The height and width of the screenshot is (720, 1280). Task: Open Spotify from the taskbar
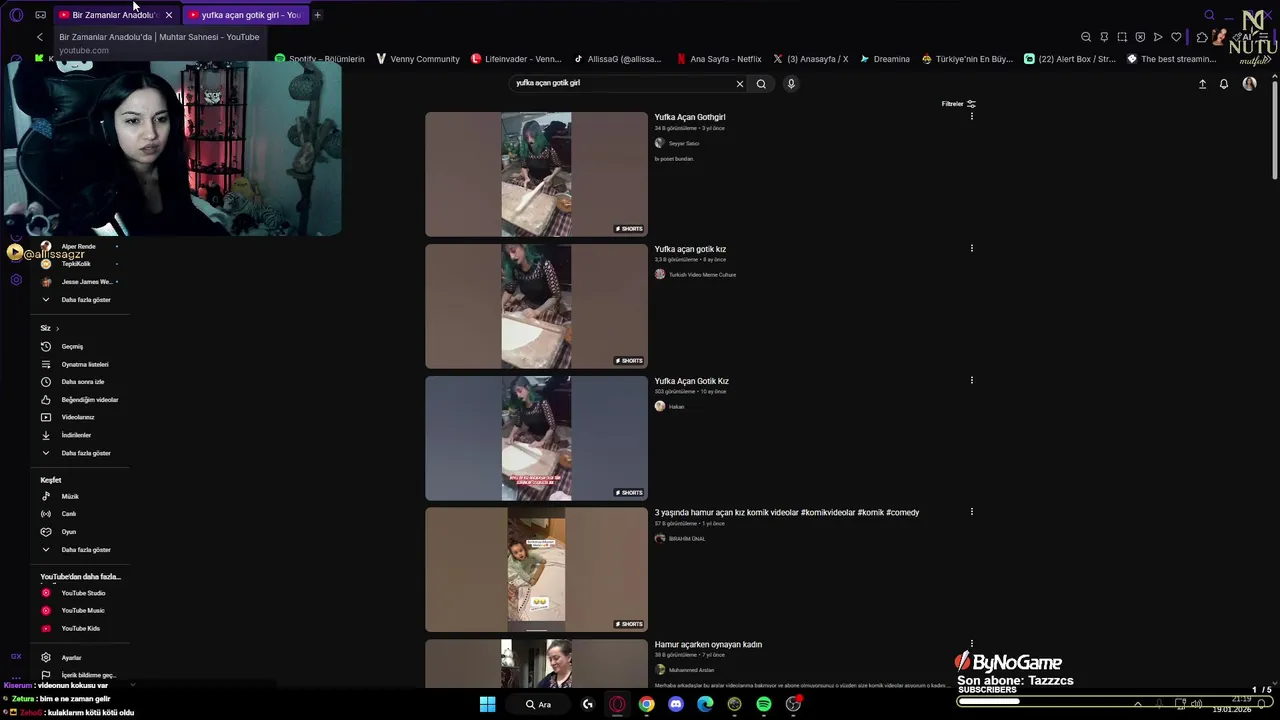pos(764,704)
